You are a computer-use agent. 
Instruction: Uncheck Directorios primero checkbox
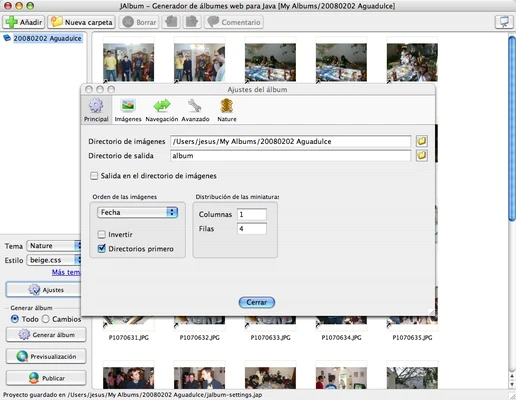click(x=102, y=249)
